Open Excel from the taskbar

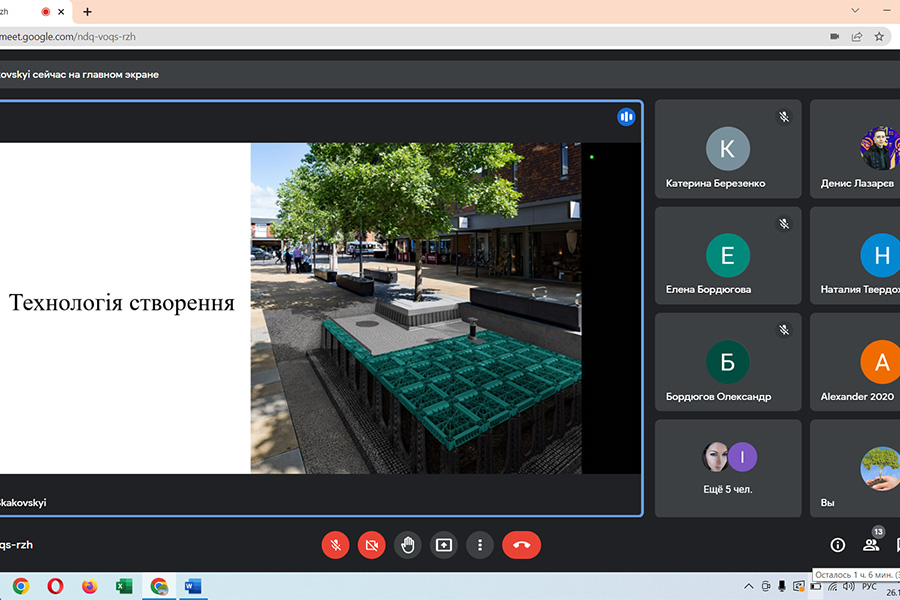point(124,586)
